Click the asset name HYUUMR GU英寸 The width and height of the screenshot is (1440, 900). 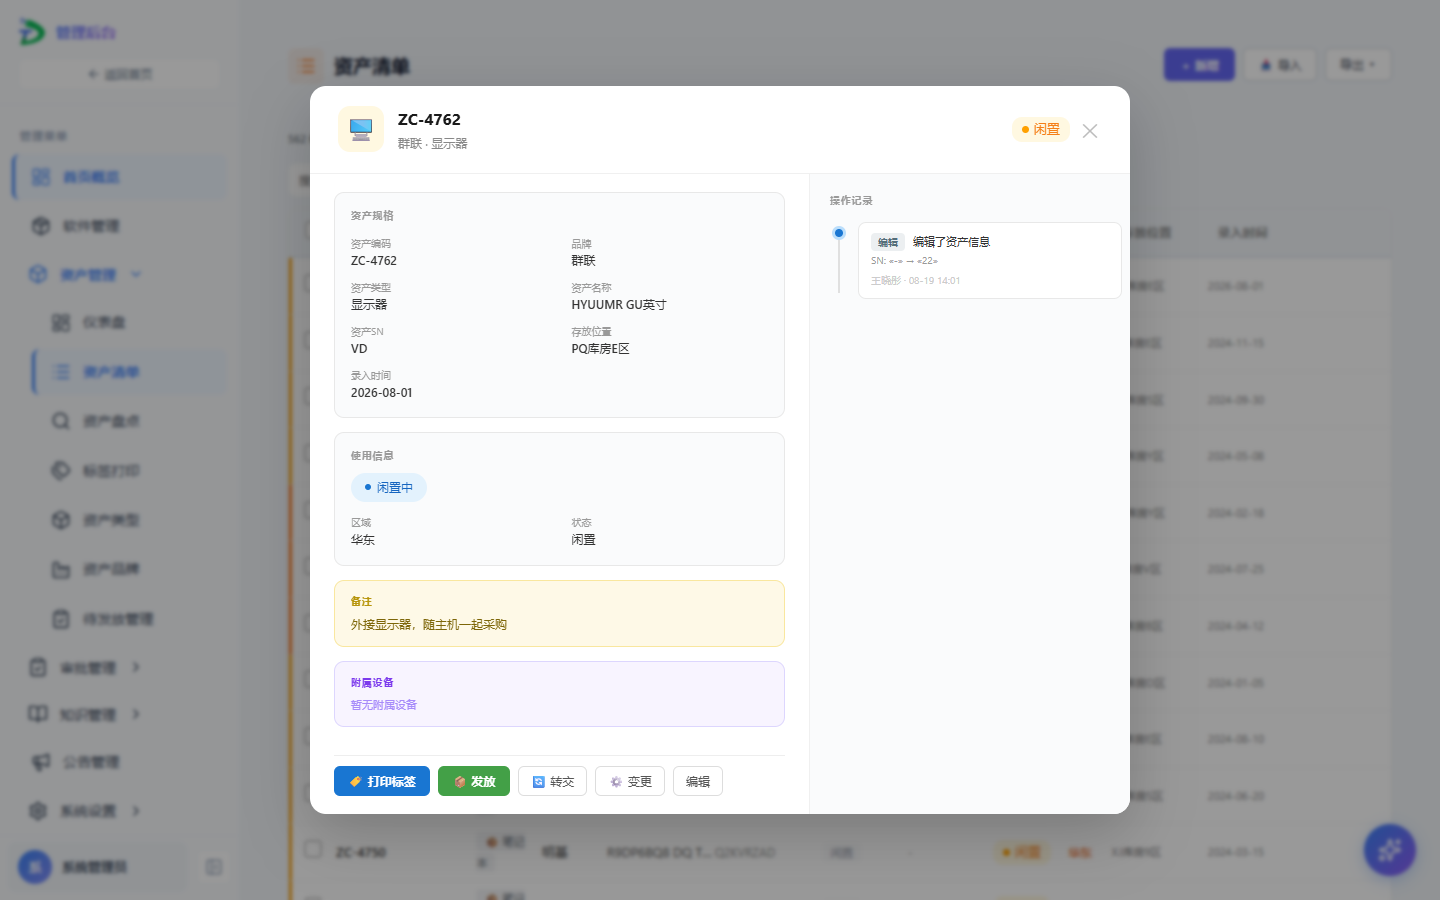pyautogui.click(x=619, y=304)
